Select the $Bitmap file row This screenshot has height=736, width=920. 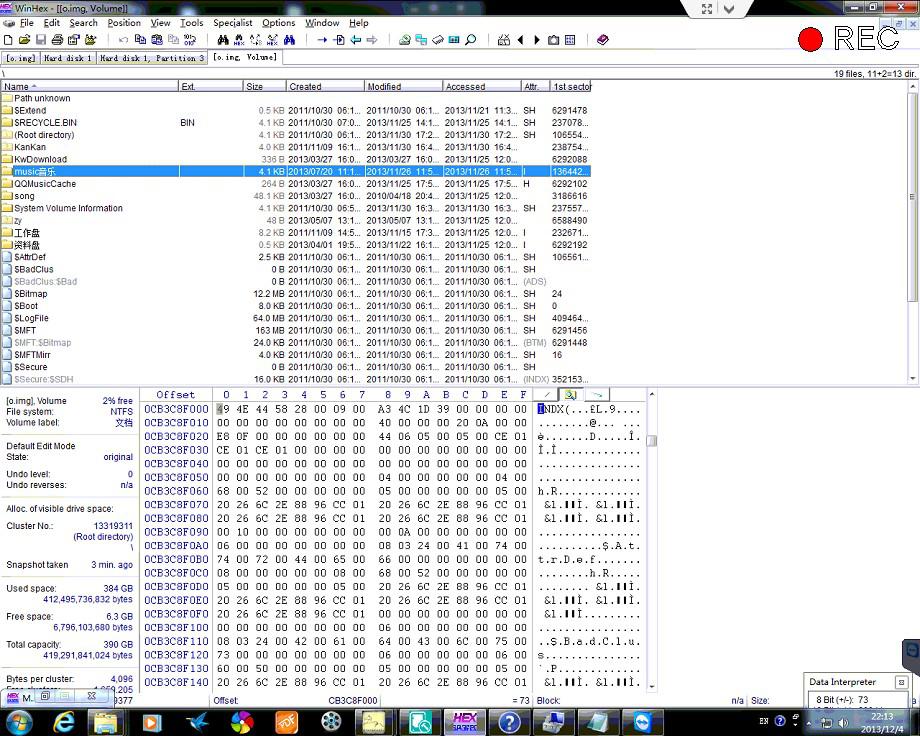[296, 293]
